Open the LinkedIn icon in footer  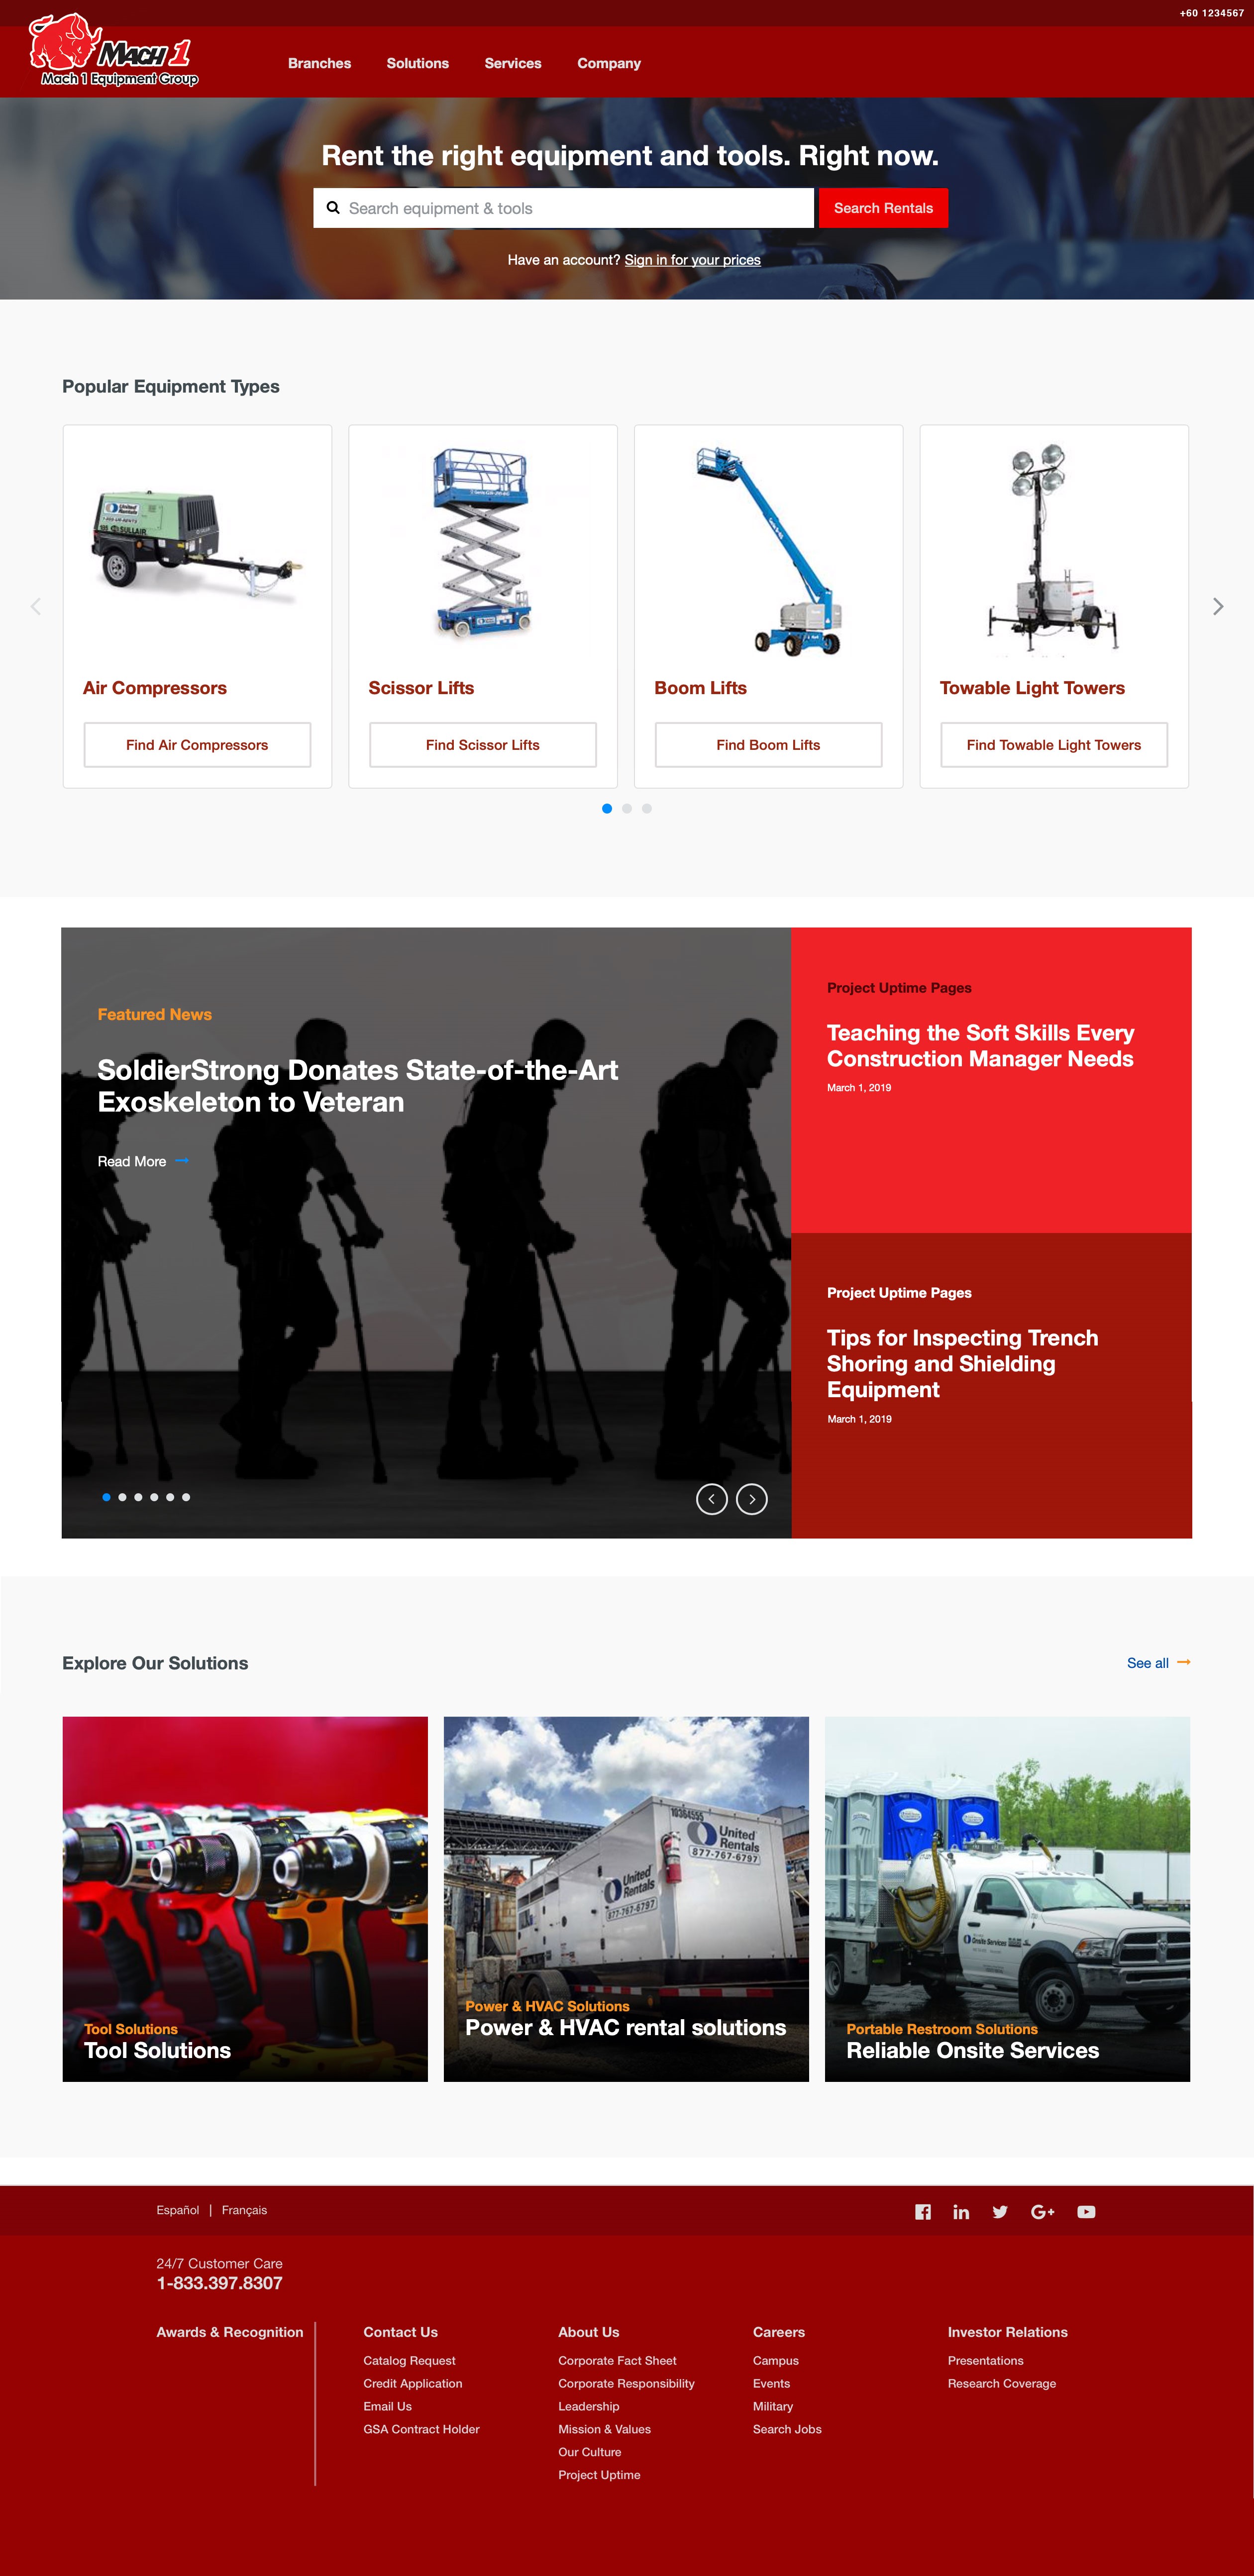click(x=961, y=2212)
